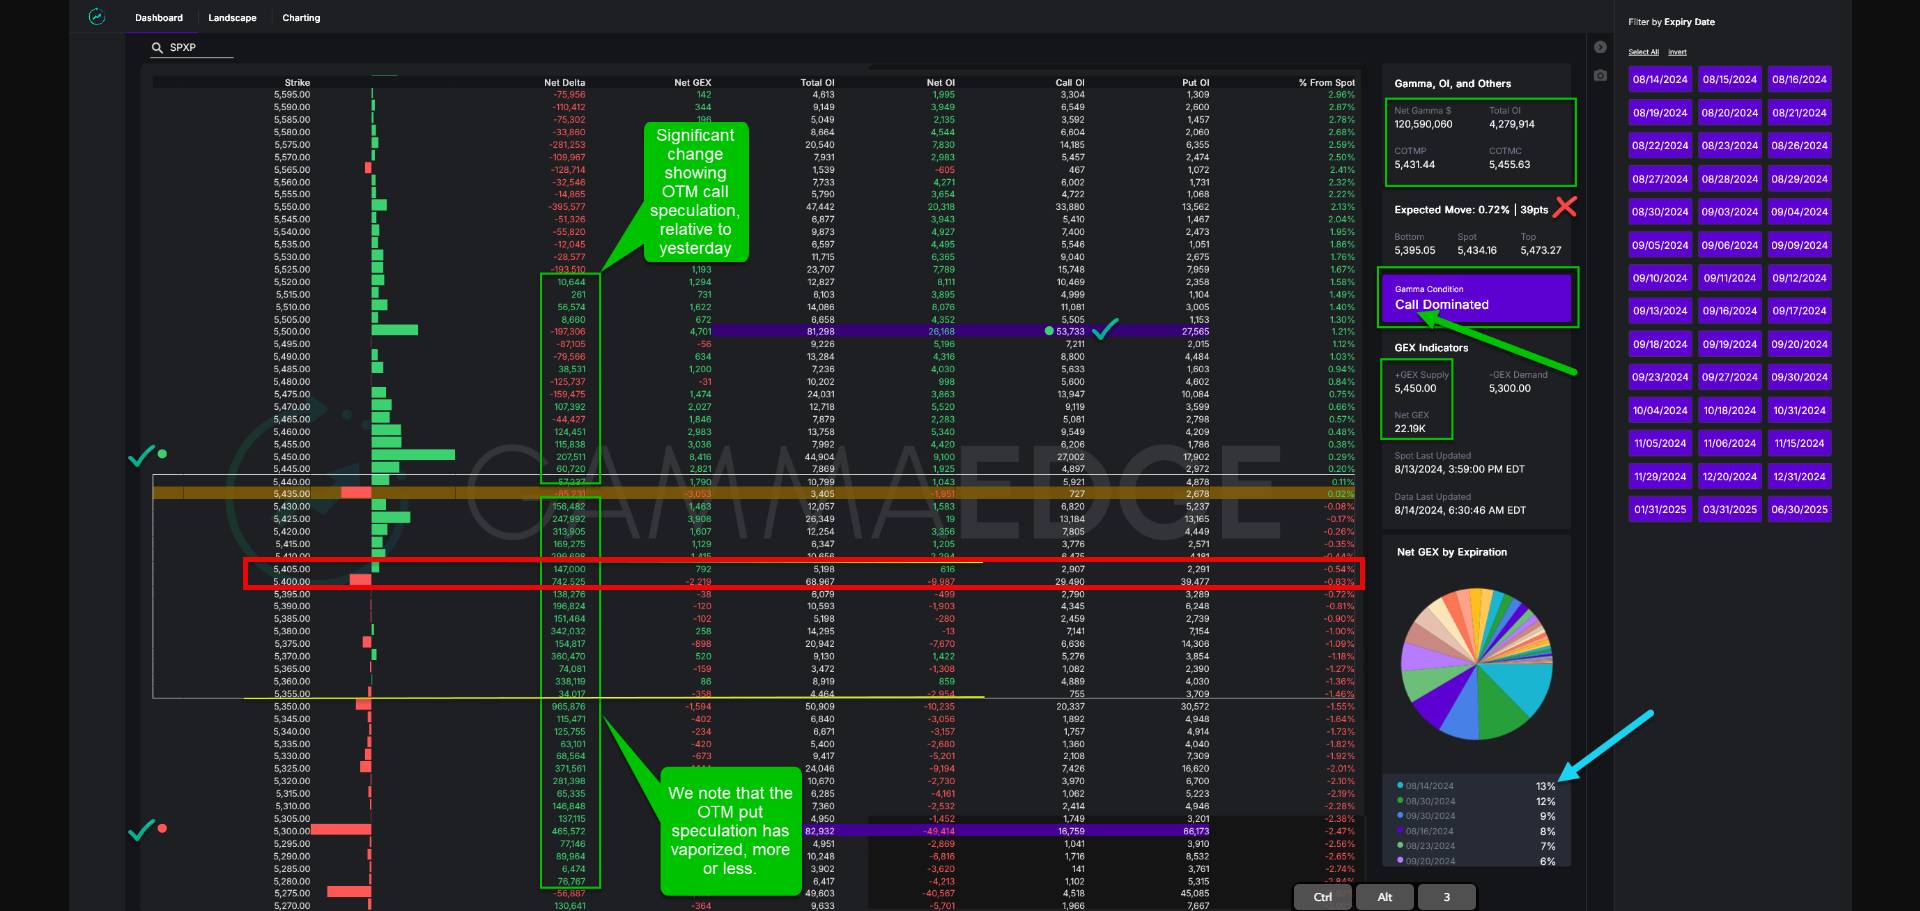Switch to the Charting tab
Image resolution: width=1920 pixels, height=911 pixels.
[x=301, y=18]
